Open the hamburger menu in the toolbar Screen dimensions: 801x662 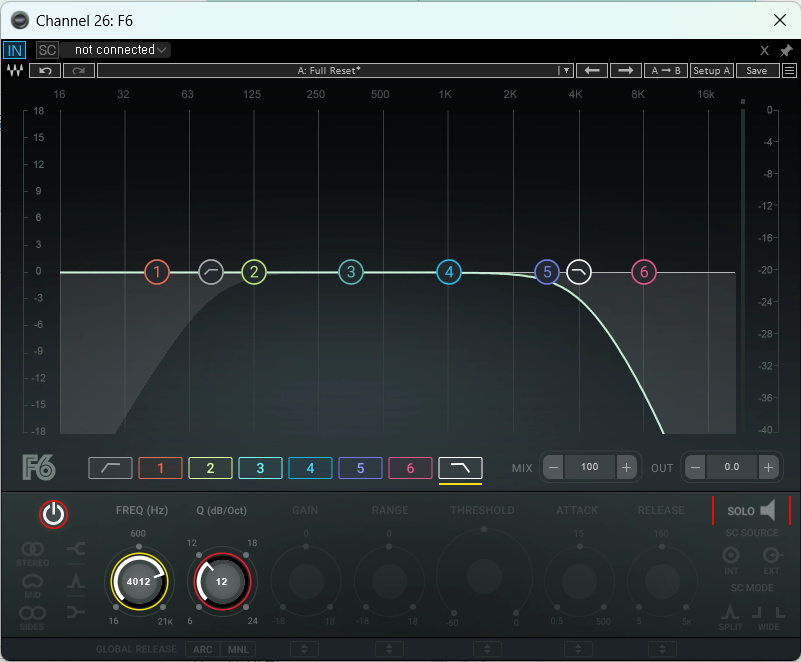click(x=789, y=71)
